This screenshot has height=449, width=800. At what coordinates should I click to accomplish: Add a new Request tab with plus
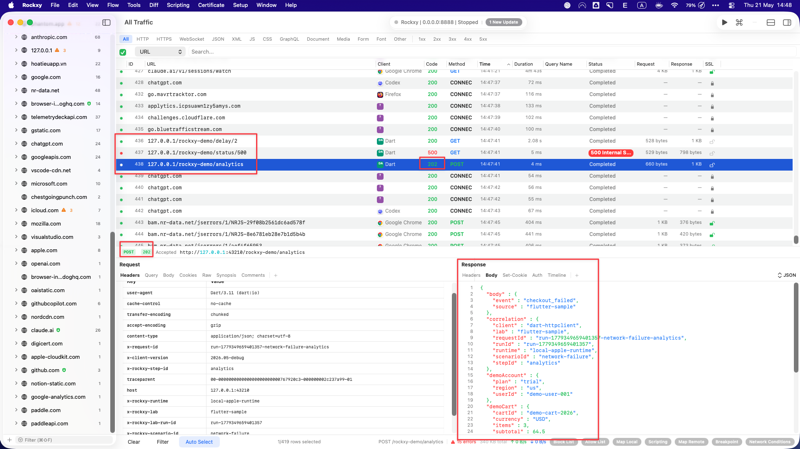[276, 275]
